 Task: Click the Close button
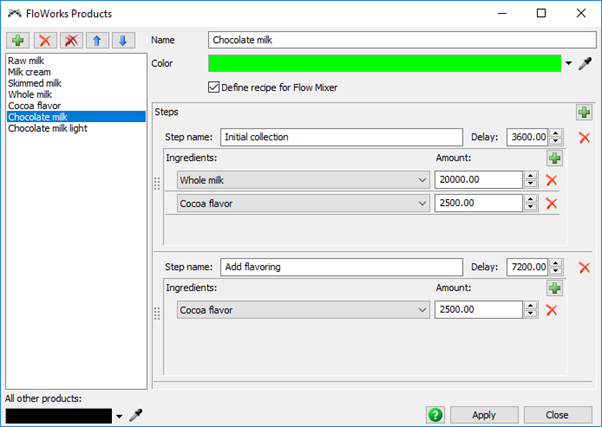(x=557, y=415)
